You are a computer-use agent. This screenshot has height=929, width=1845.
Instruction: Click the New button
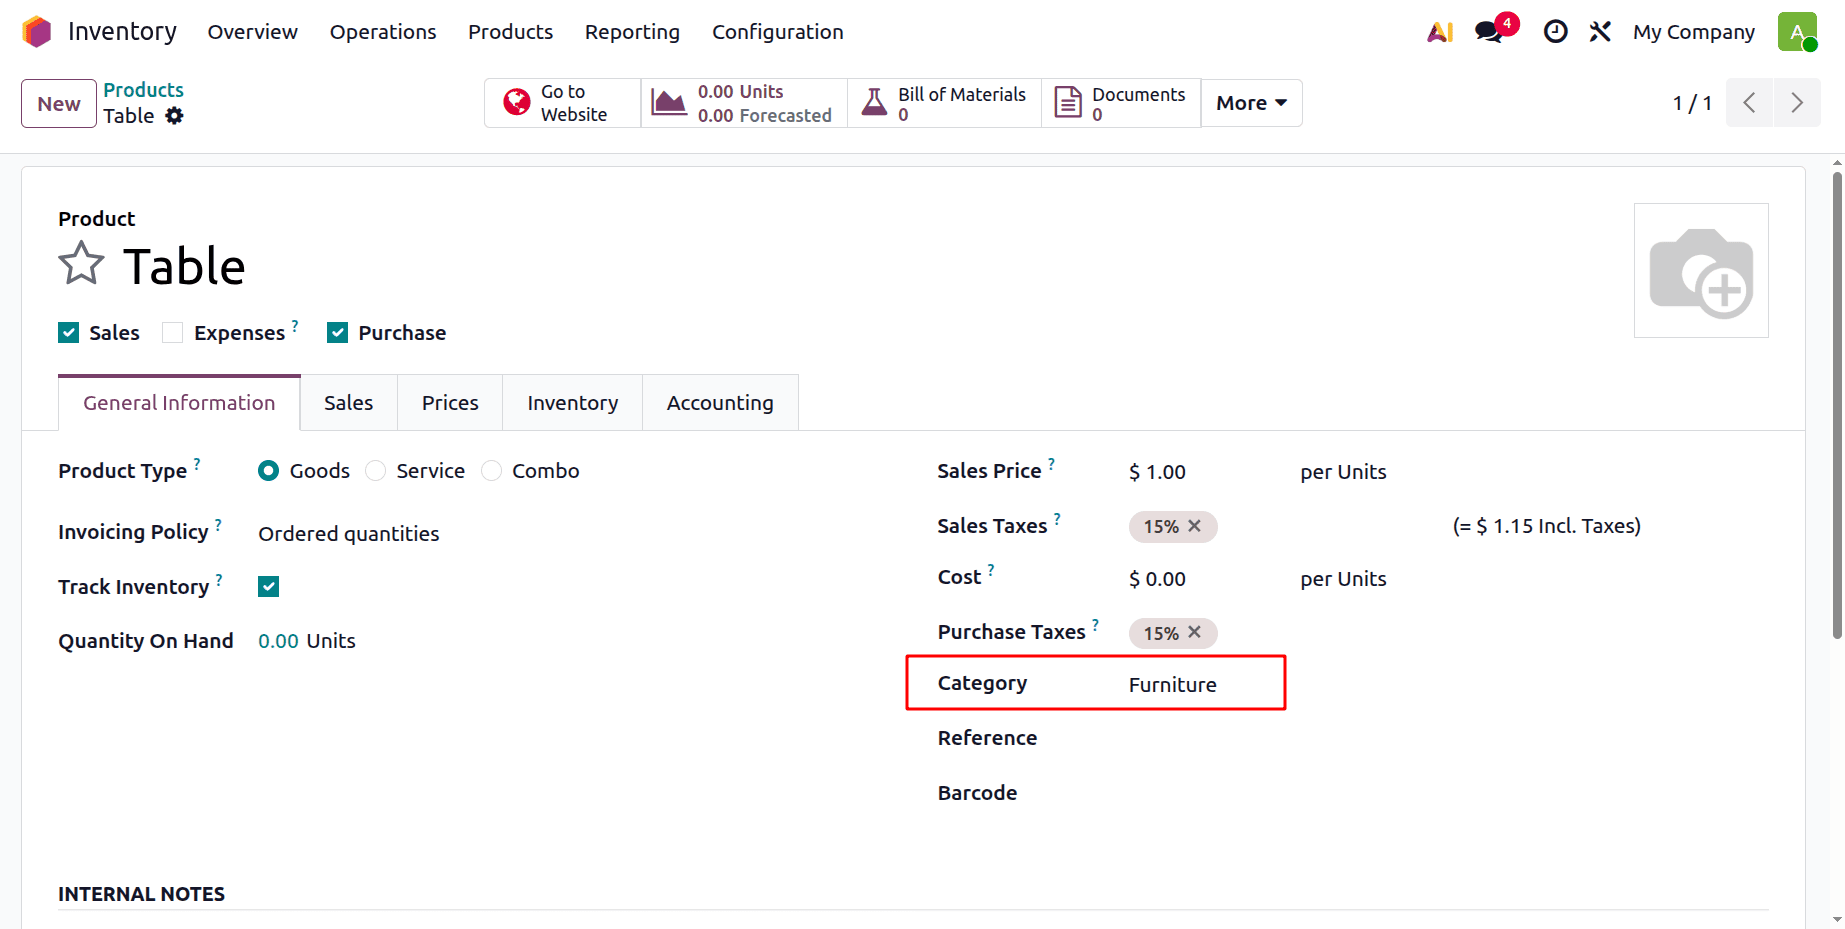tap(59, 104)
